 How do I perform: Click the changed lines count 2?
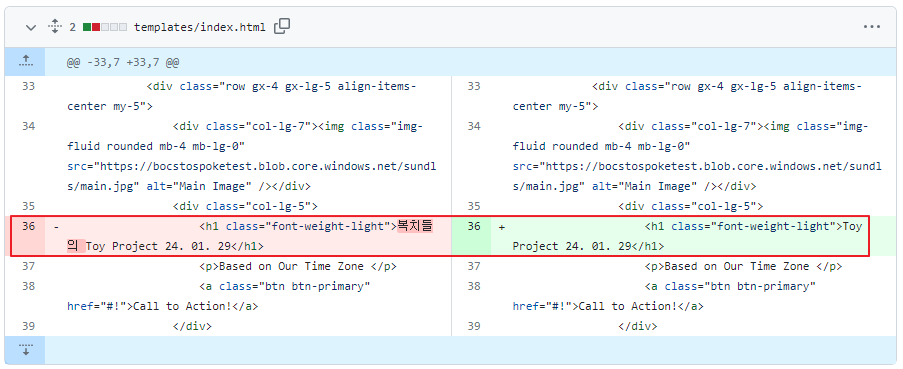click(x=73, y=27)
